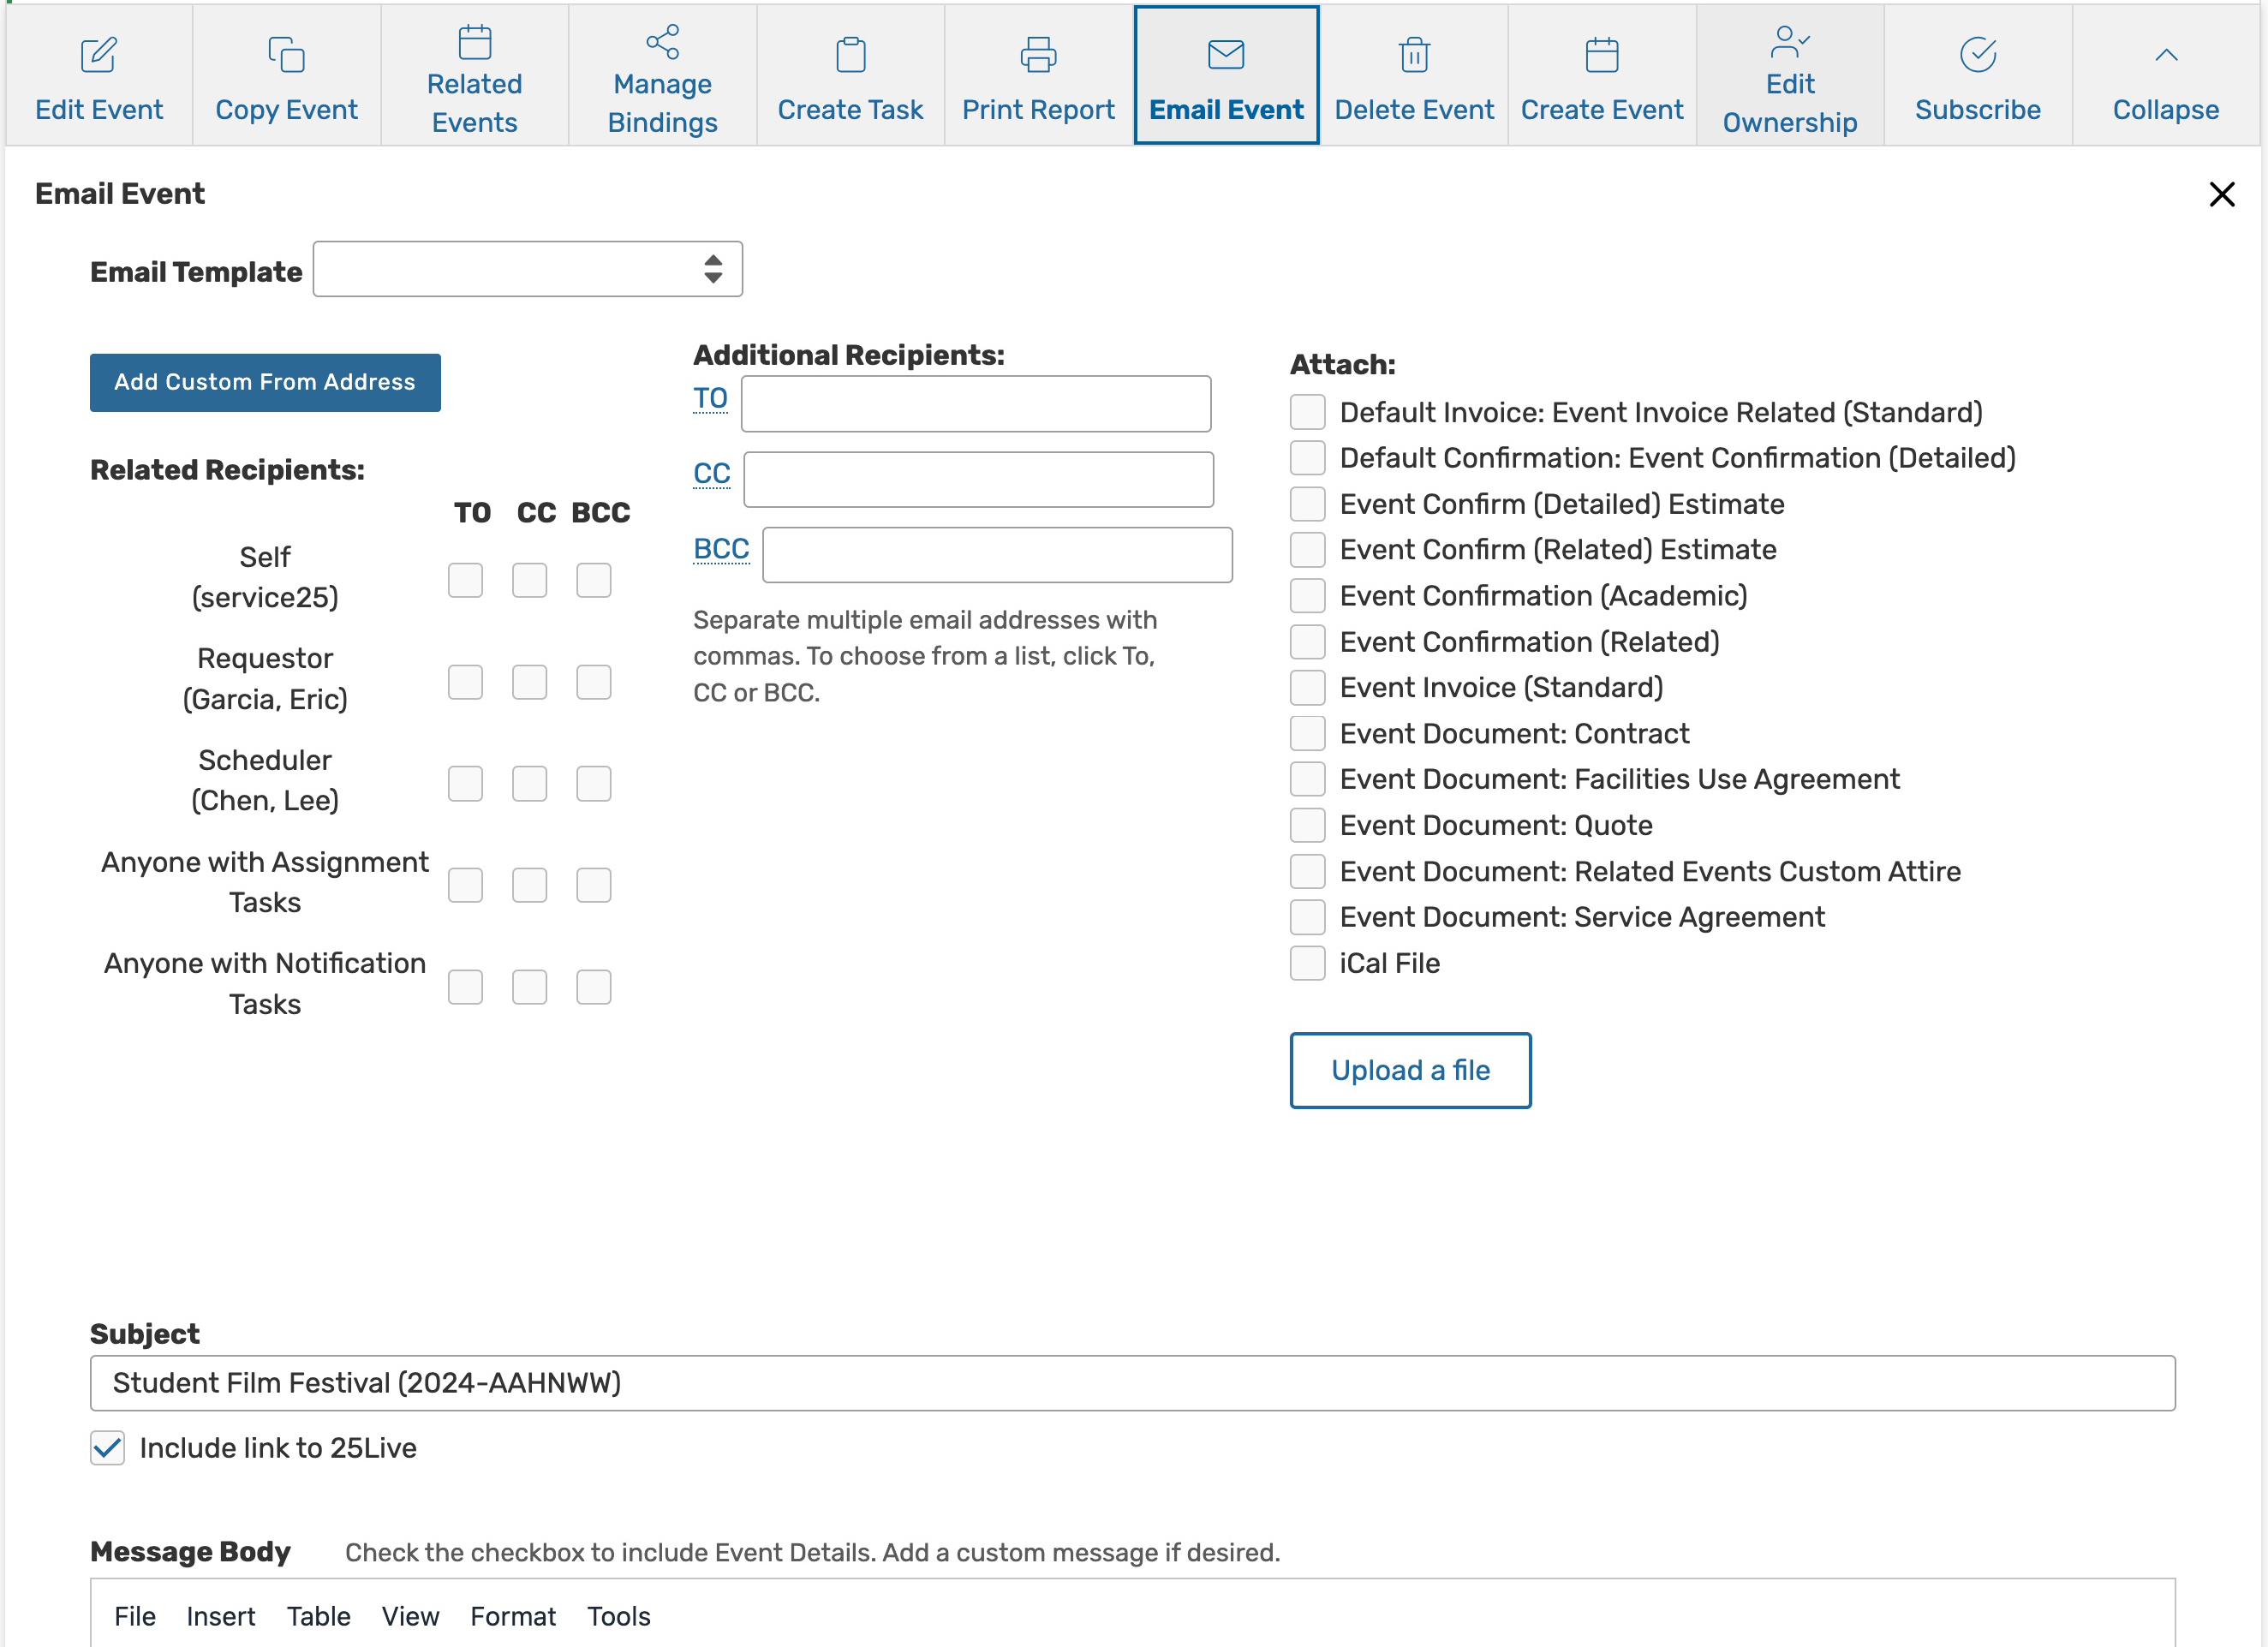
Task: Uncheck Include link to 25Live
Action: coord(108,1447)
